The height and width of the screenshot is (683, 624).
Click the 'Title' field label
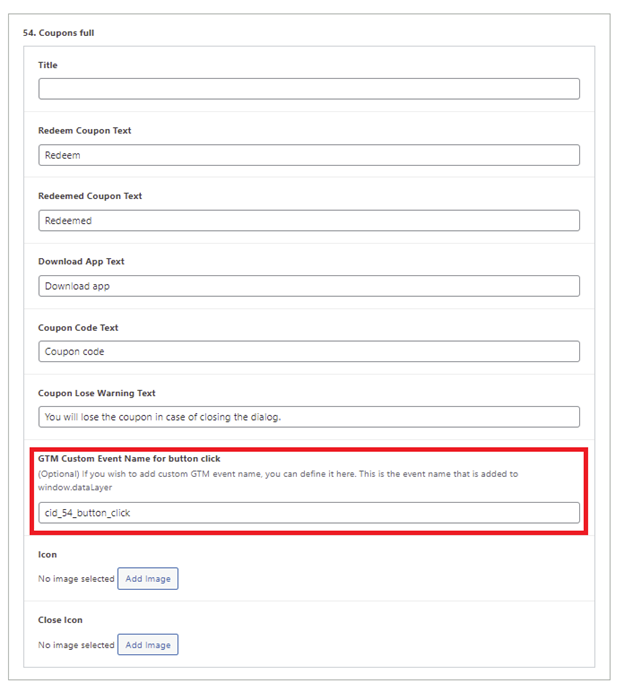[x=47, y=65]
